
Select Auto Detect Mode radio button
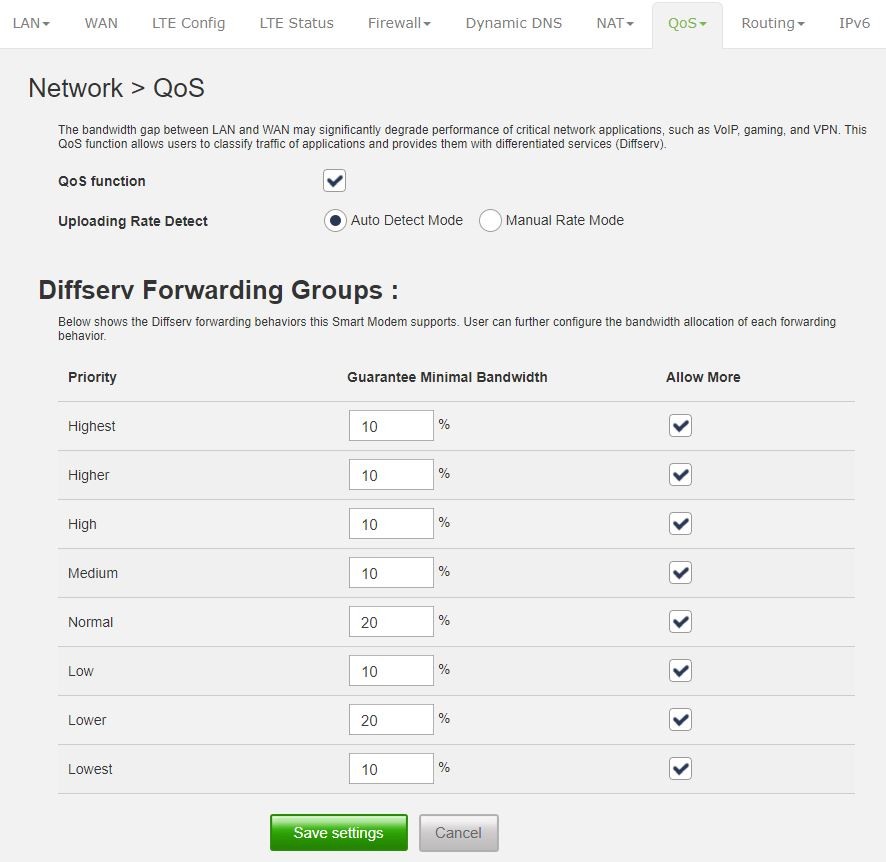point(335,220)
